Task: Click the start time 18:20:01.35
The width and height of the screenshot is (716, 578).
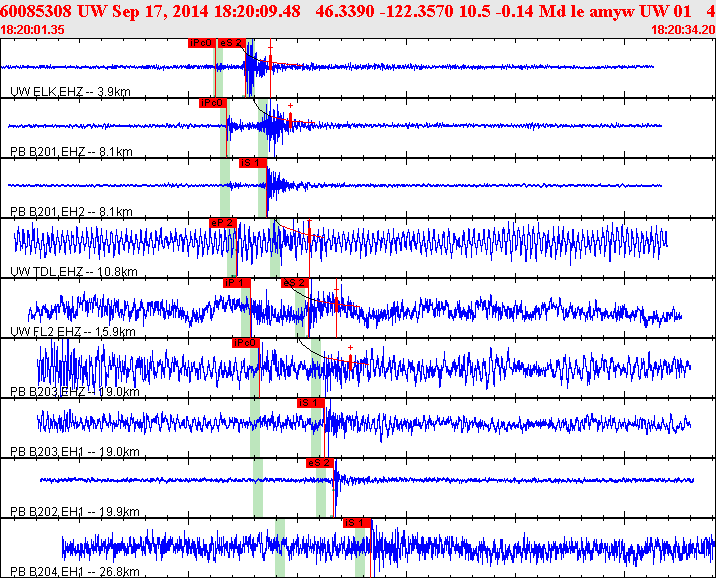Action: coord(33,30)
